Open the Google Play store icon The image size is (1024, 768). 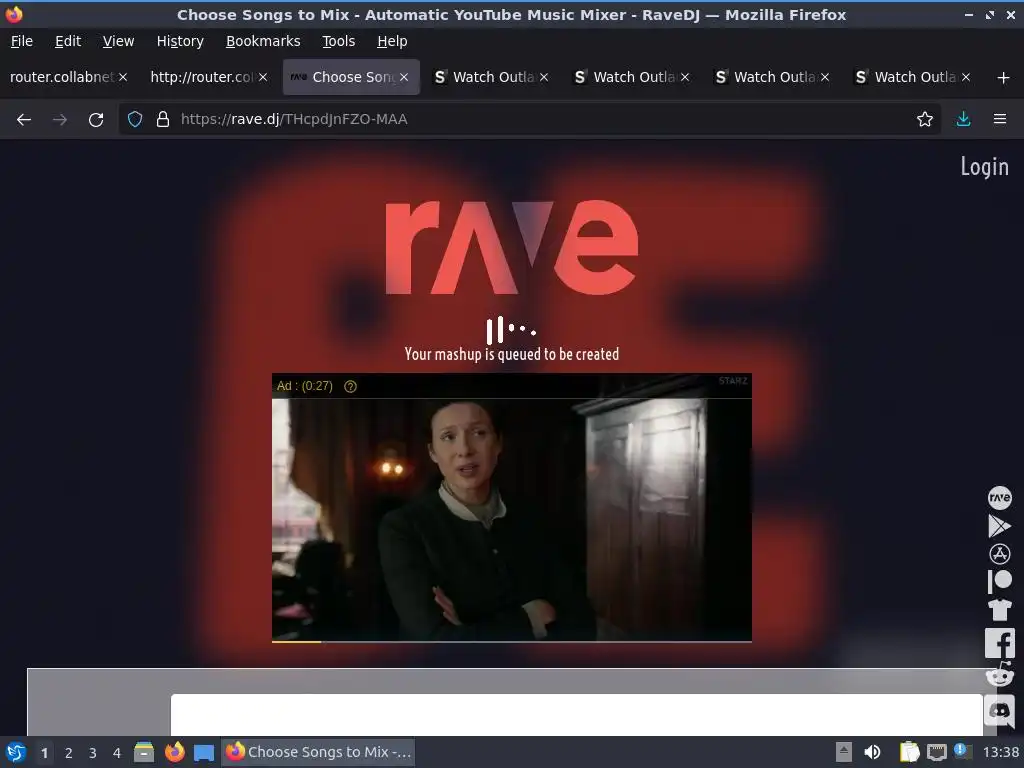click(999, 526)
